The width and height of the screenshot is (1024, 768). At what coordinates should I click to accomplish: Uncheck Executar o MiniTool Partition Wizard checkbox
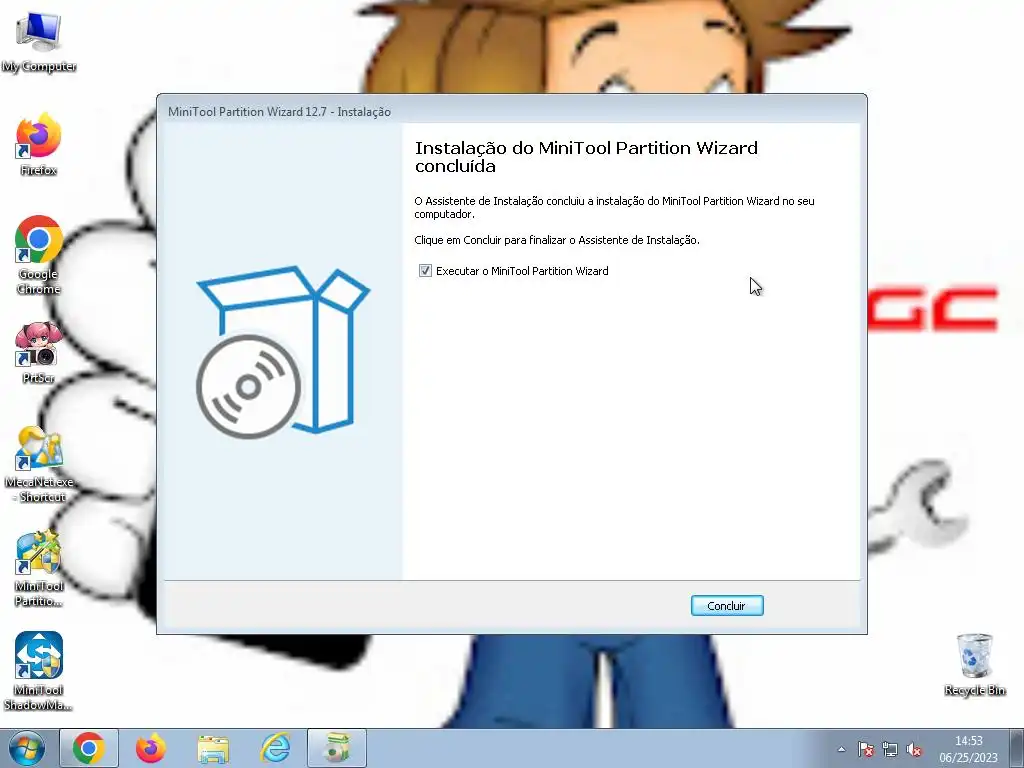click(x=425, y=270)
